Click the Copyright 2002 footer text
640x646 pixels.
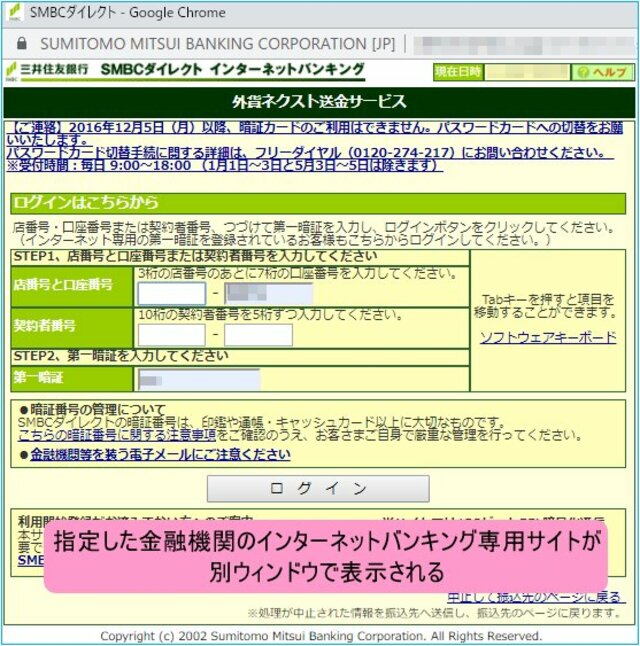pyautogui.click(x=321, y=636)
